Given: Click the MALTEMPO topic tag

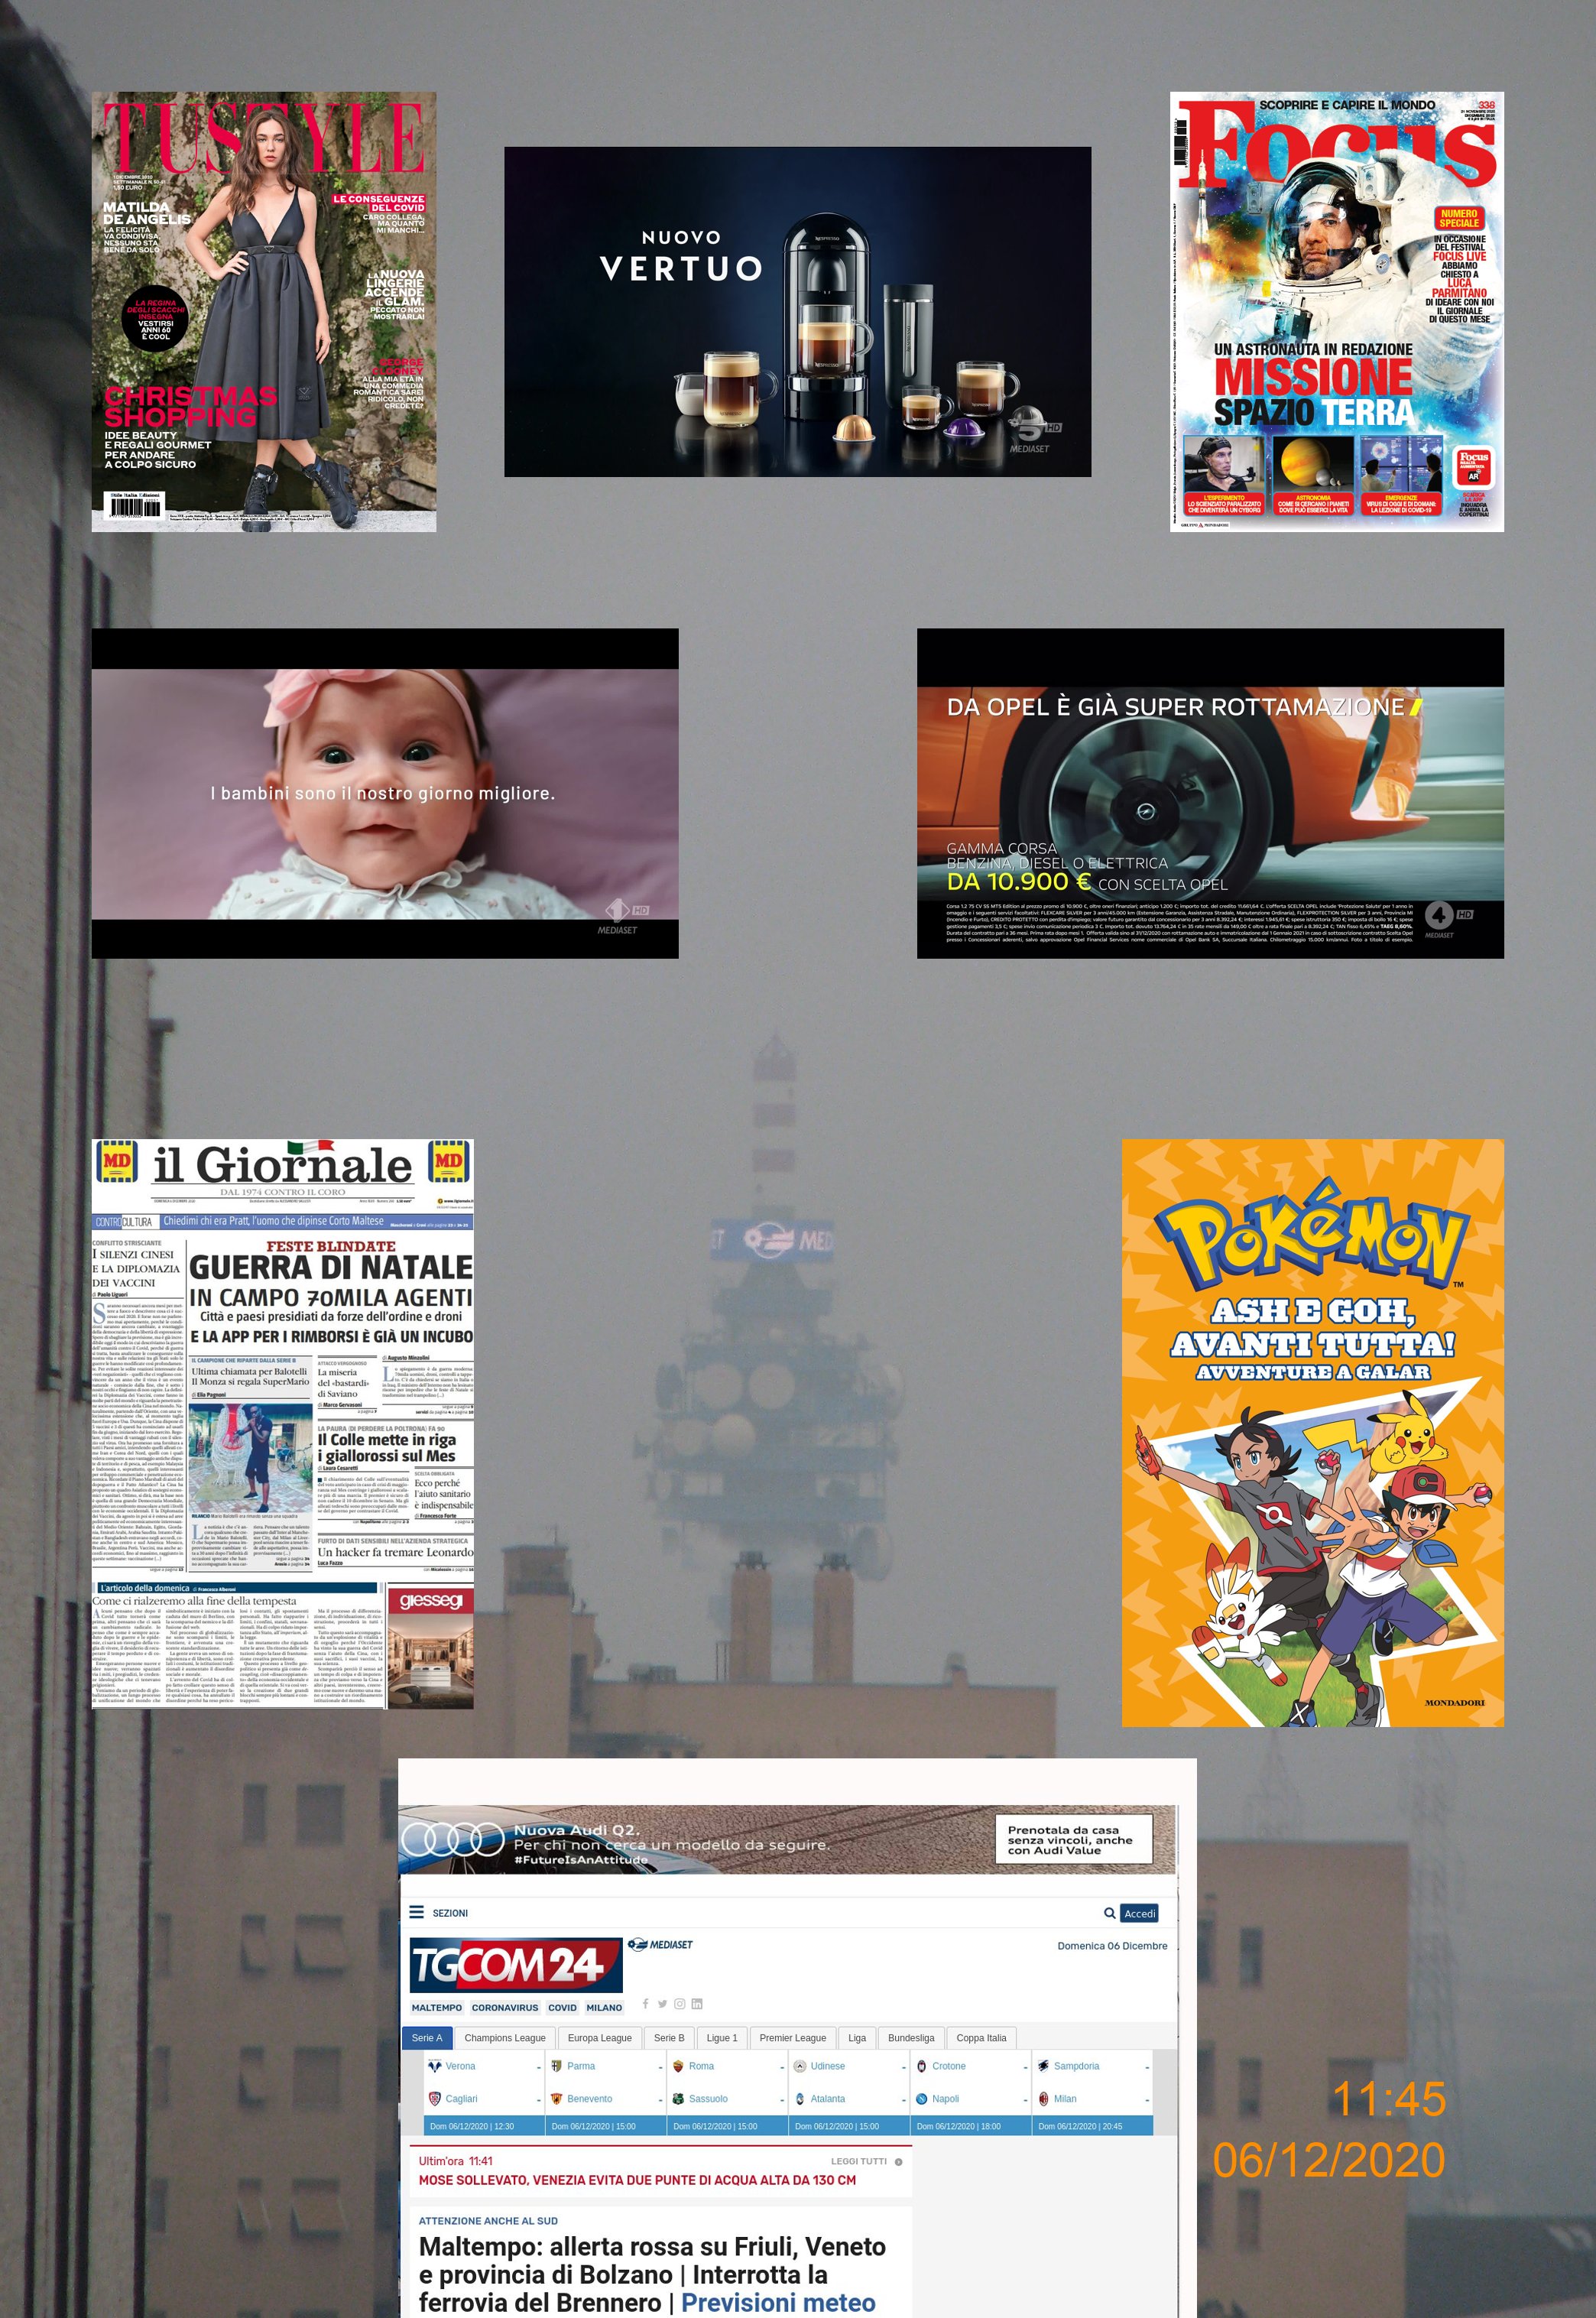Looking at the screenshot, I should coord(436,2007).
